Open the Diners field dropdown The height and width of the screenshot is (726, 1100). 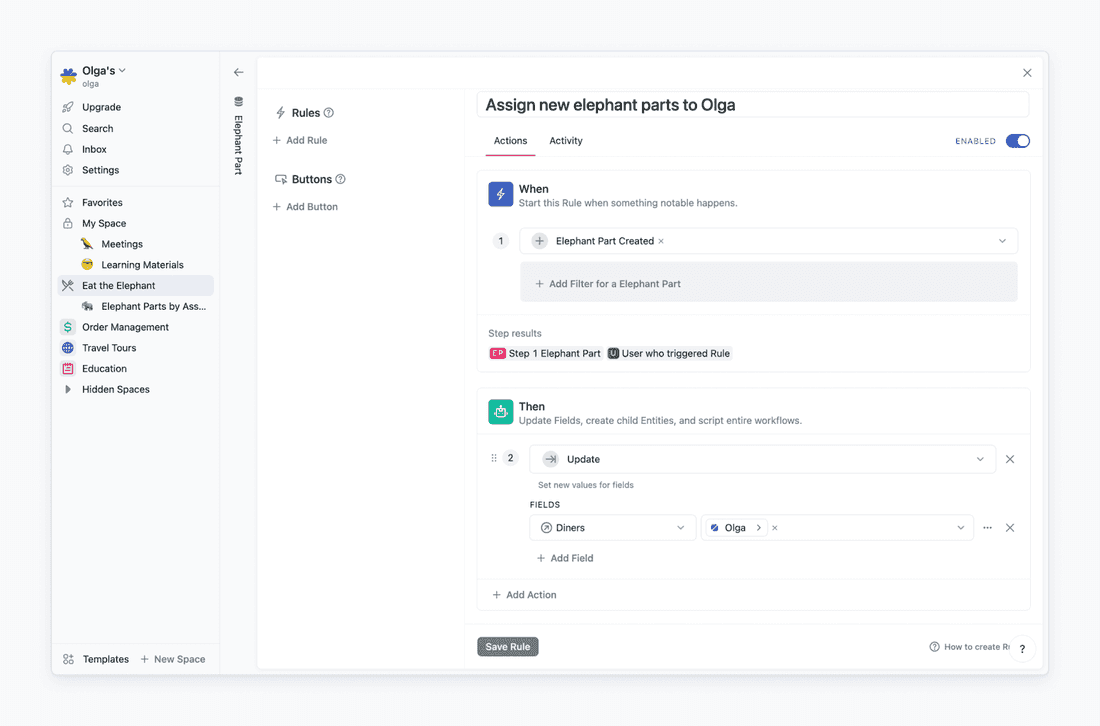click(x=682, y=527)
